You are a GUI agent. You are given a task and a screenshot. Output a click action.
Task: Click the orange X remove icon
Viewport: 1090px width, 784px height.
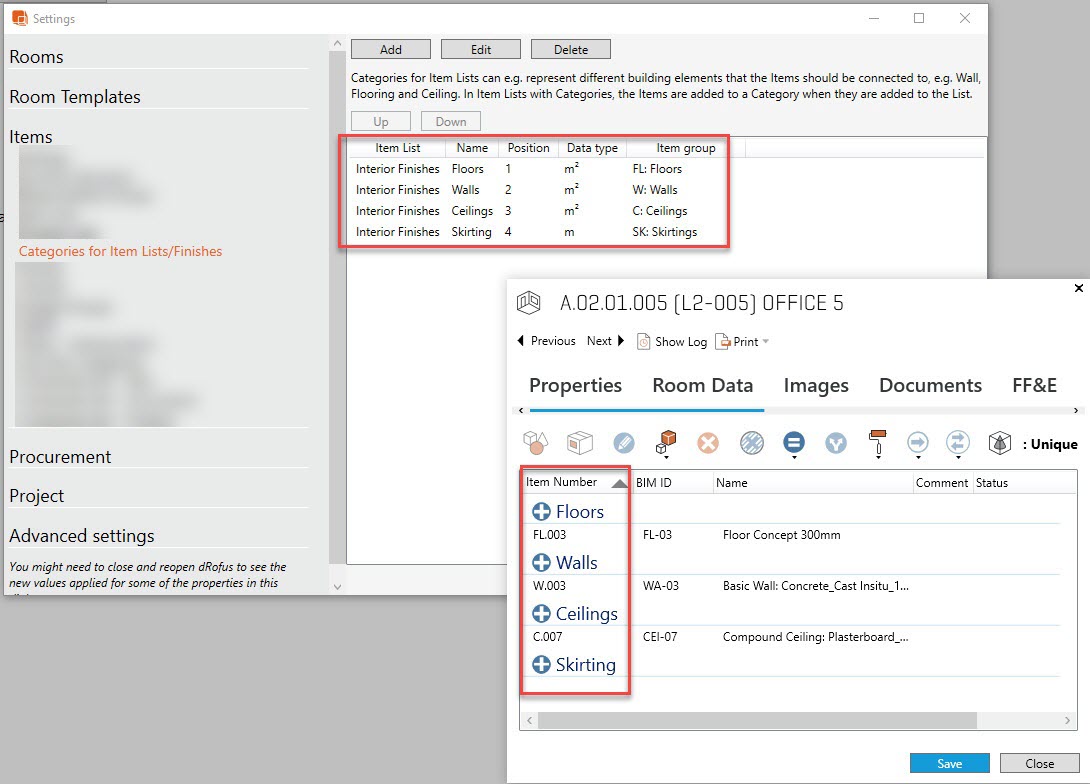pos(709,443)
